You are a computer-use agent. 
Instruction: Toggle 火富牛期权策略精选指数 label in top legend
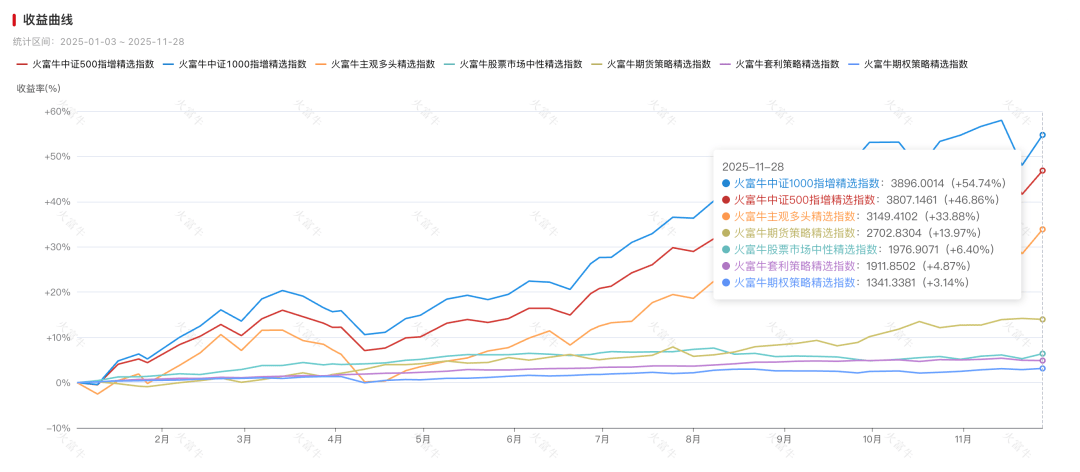click(x=916, y=63)
